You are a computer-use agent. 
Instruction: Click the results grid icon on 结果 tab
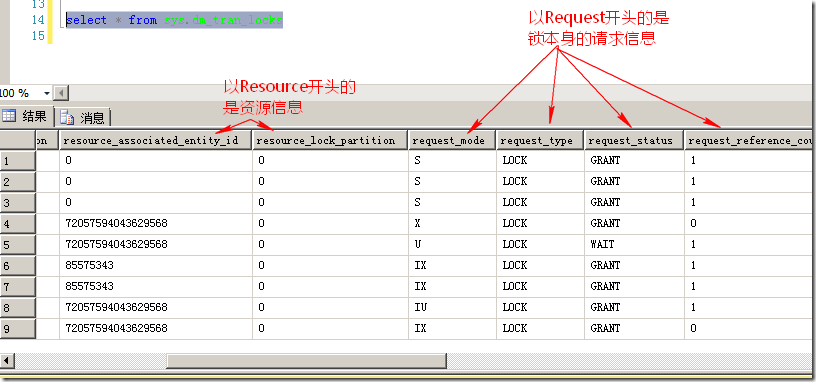coord(9,116)
